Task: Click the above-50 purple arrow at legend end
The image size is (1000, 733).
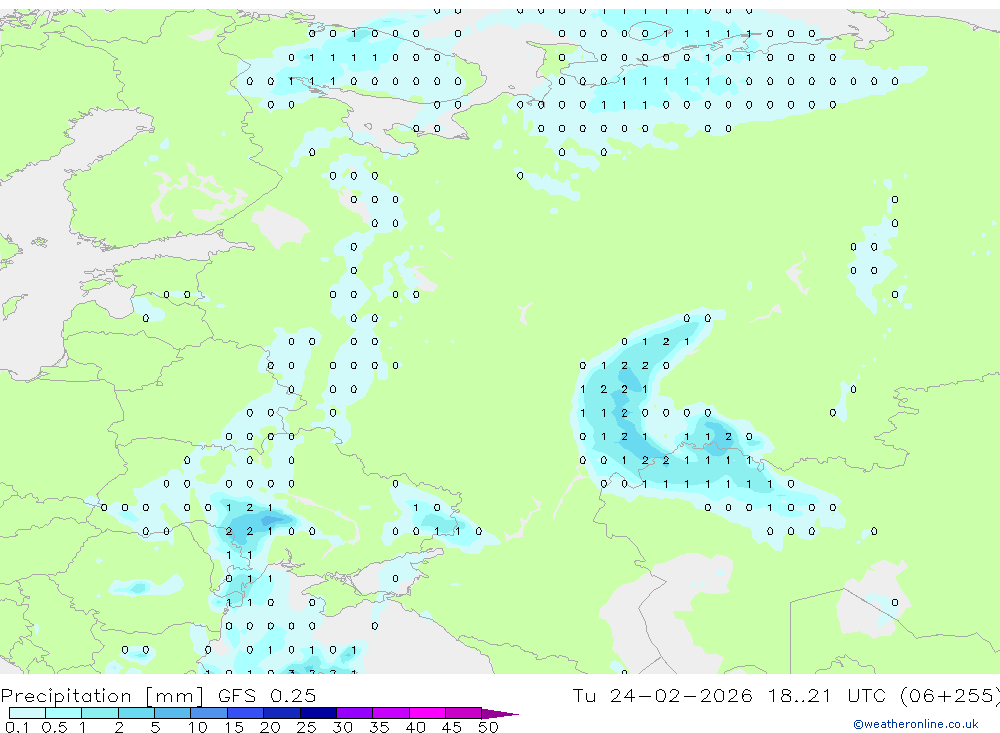Action: point(500,713)
